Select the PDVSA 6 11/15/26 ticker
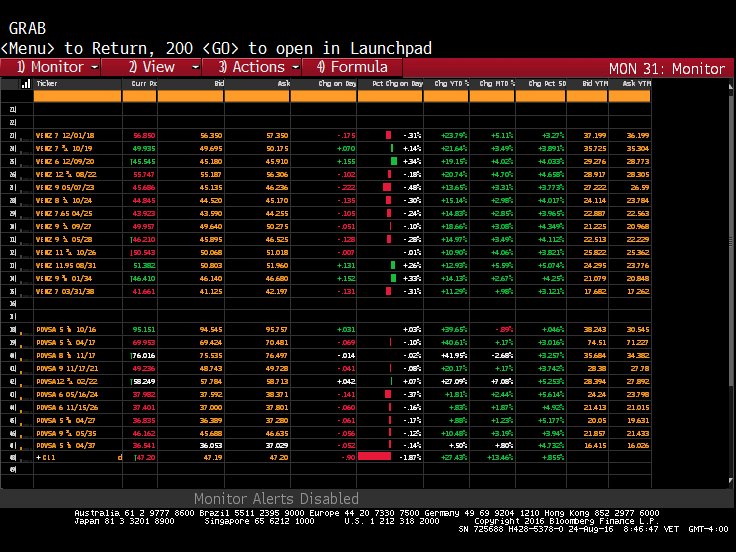The height and width of the screenshot is (552, 736). coord(67,407)
